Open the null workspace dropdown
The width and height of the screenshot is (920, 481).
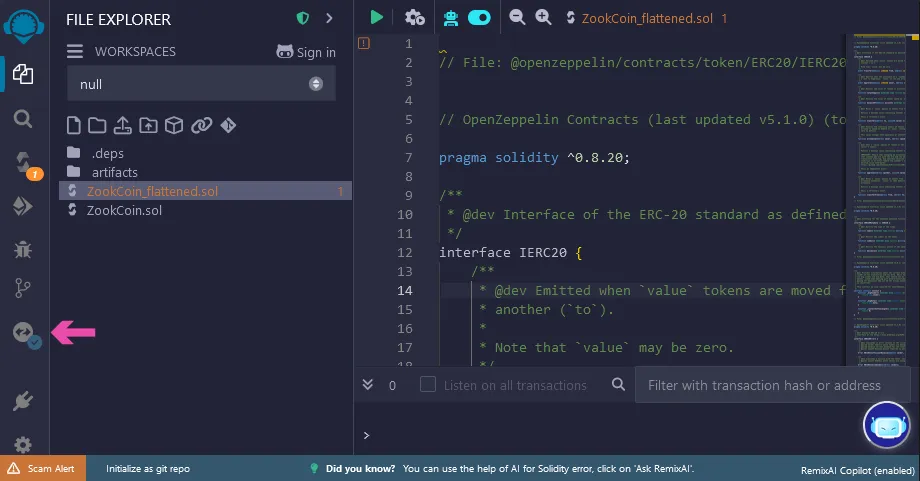[x=201, y=84]
